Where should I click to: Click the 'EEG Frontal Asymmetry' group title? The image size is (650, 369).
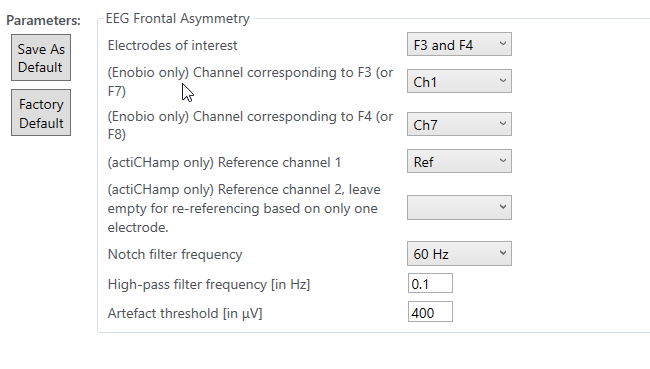177,19
